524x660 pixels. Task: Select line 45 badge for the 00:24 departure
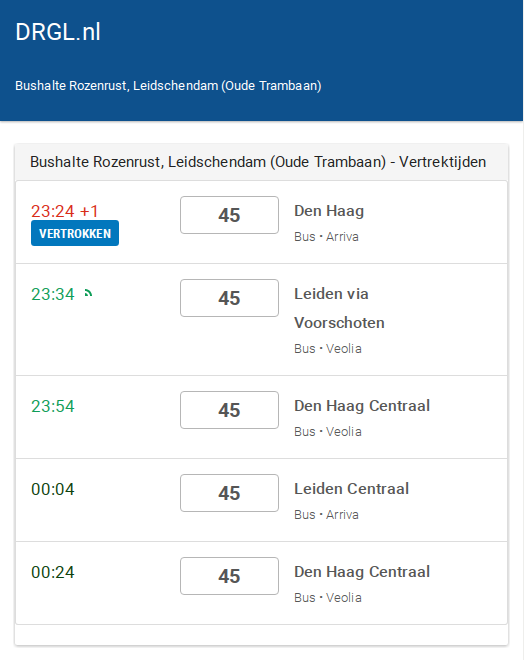tap(229, 576)
